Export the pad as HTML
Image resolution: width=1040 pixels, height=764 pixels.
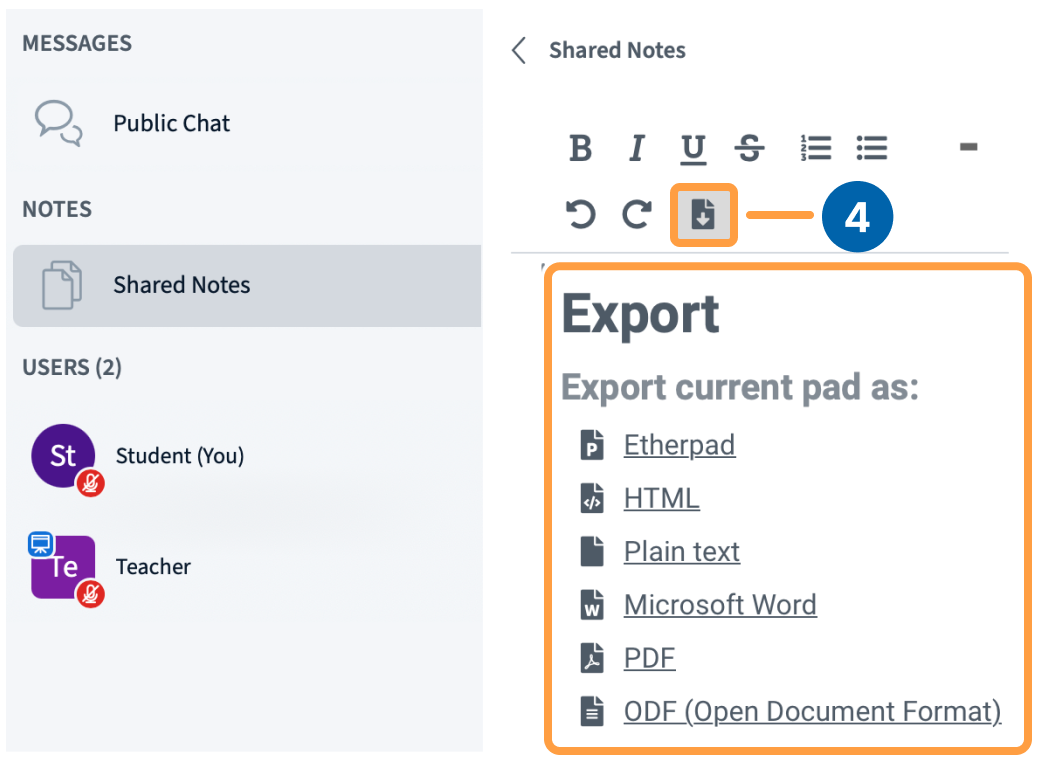[x=661, y=498]
